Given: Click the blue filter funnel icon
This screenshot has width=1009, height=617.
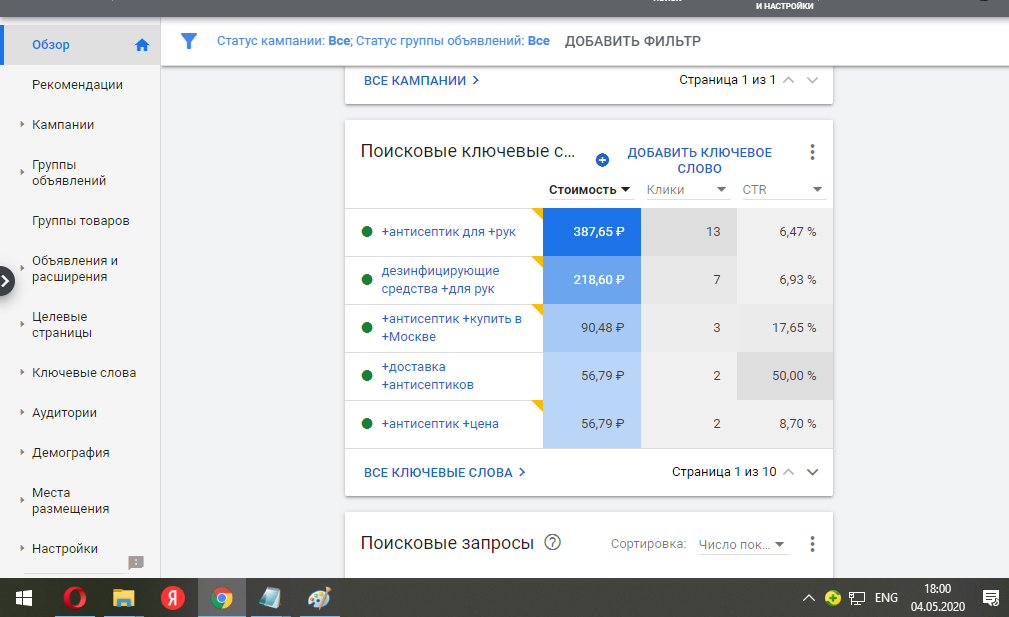Looking at the screenshot, I should pos(188,41).
